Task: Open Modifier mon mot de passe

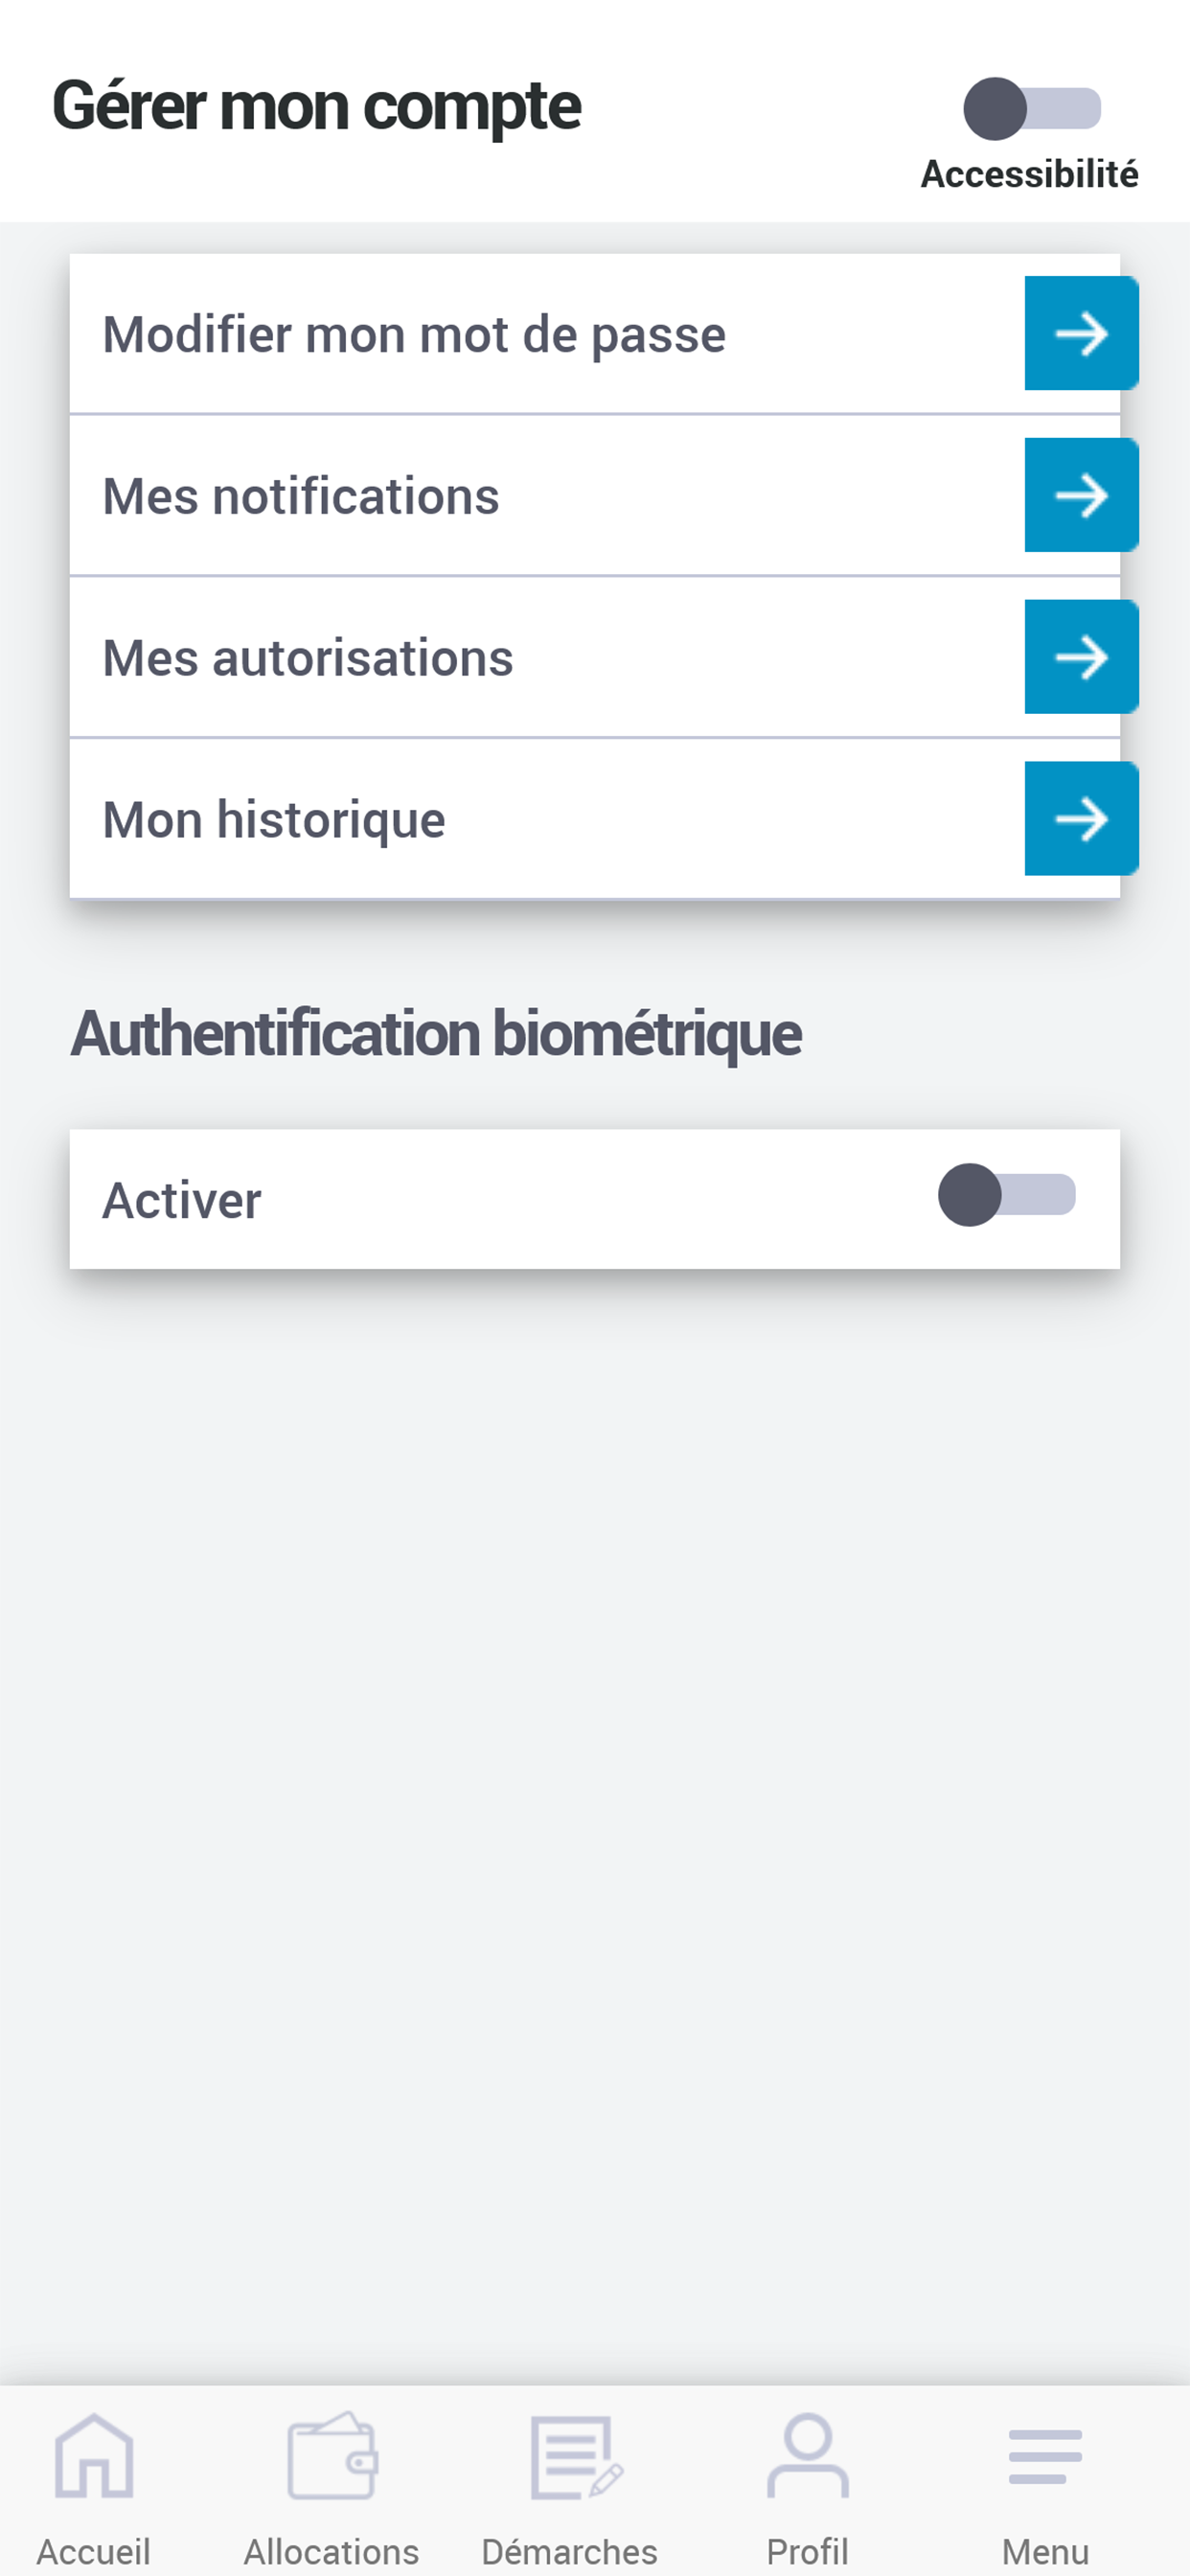Action: 414,334
